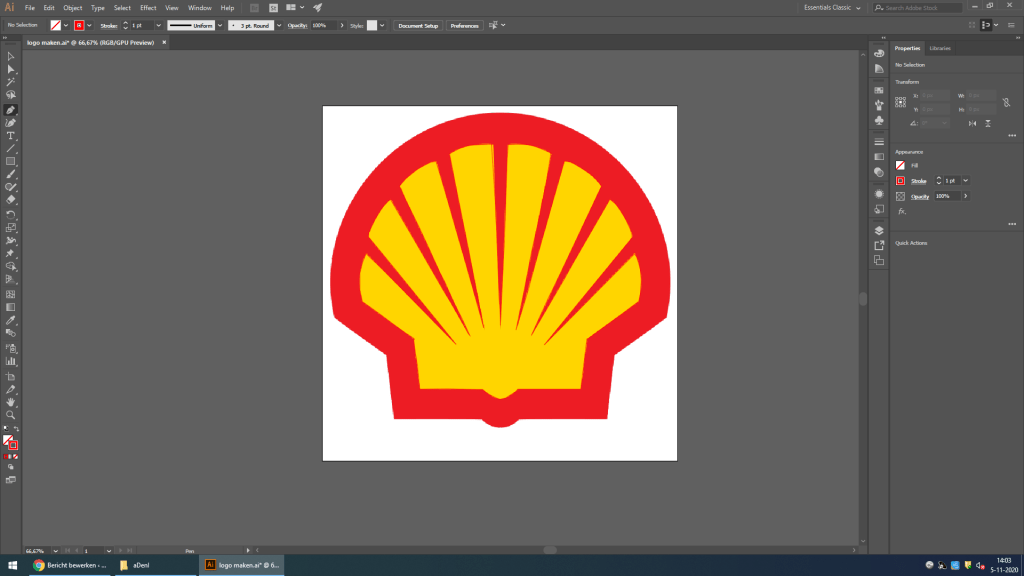Click the Preferences button

click(464, 25)
